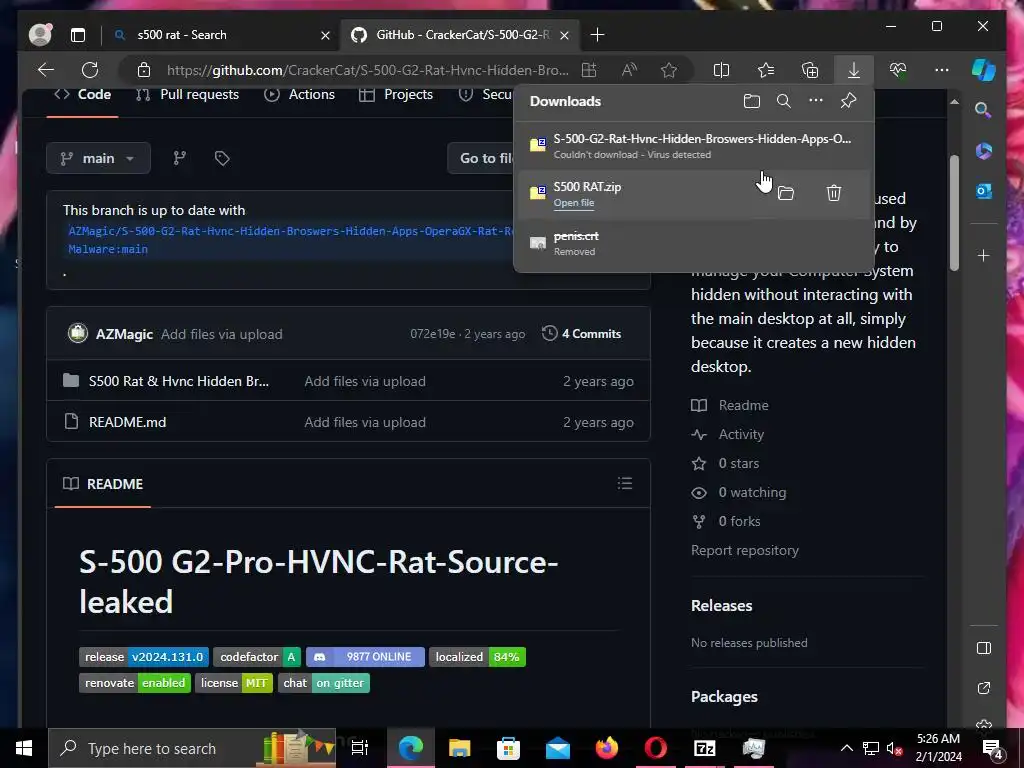
Task: Expand the main branch dropdown
Action: [x=98, y=158]
